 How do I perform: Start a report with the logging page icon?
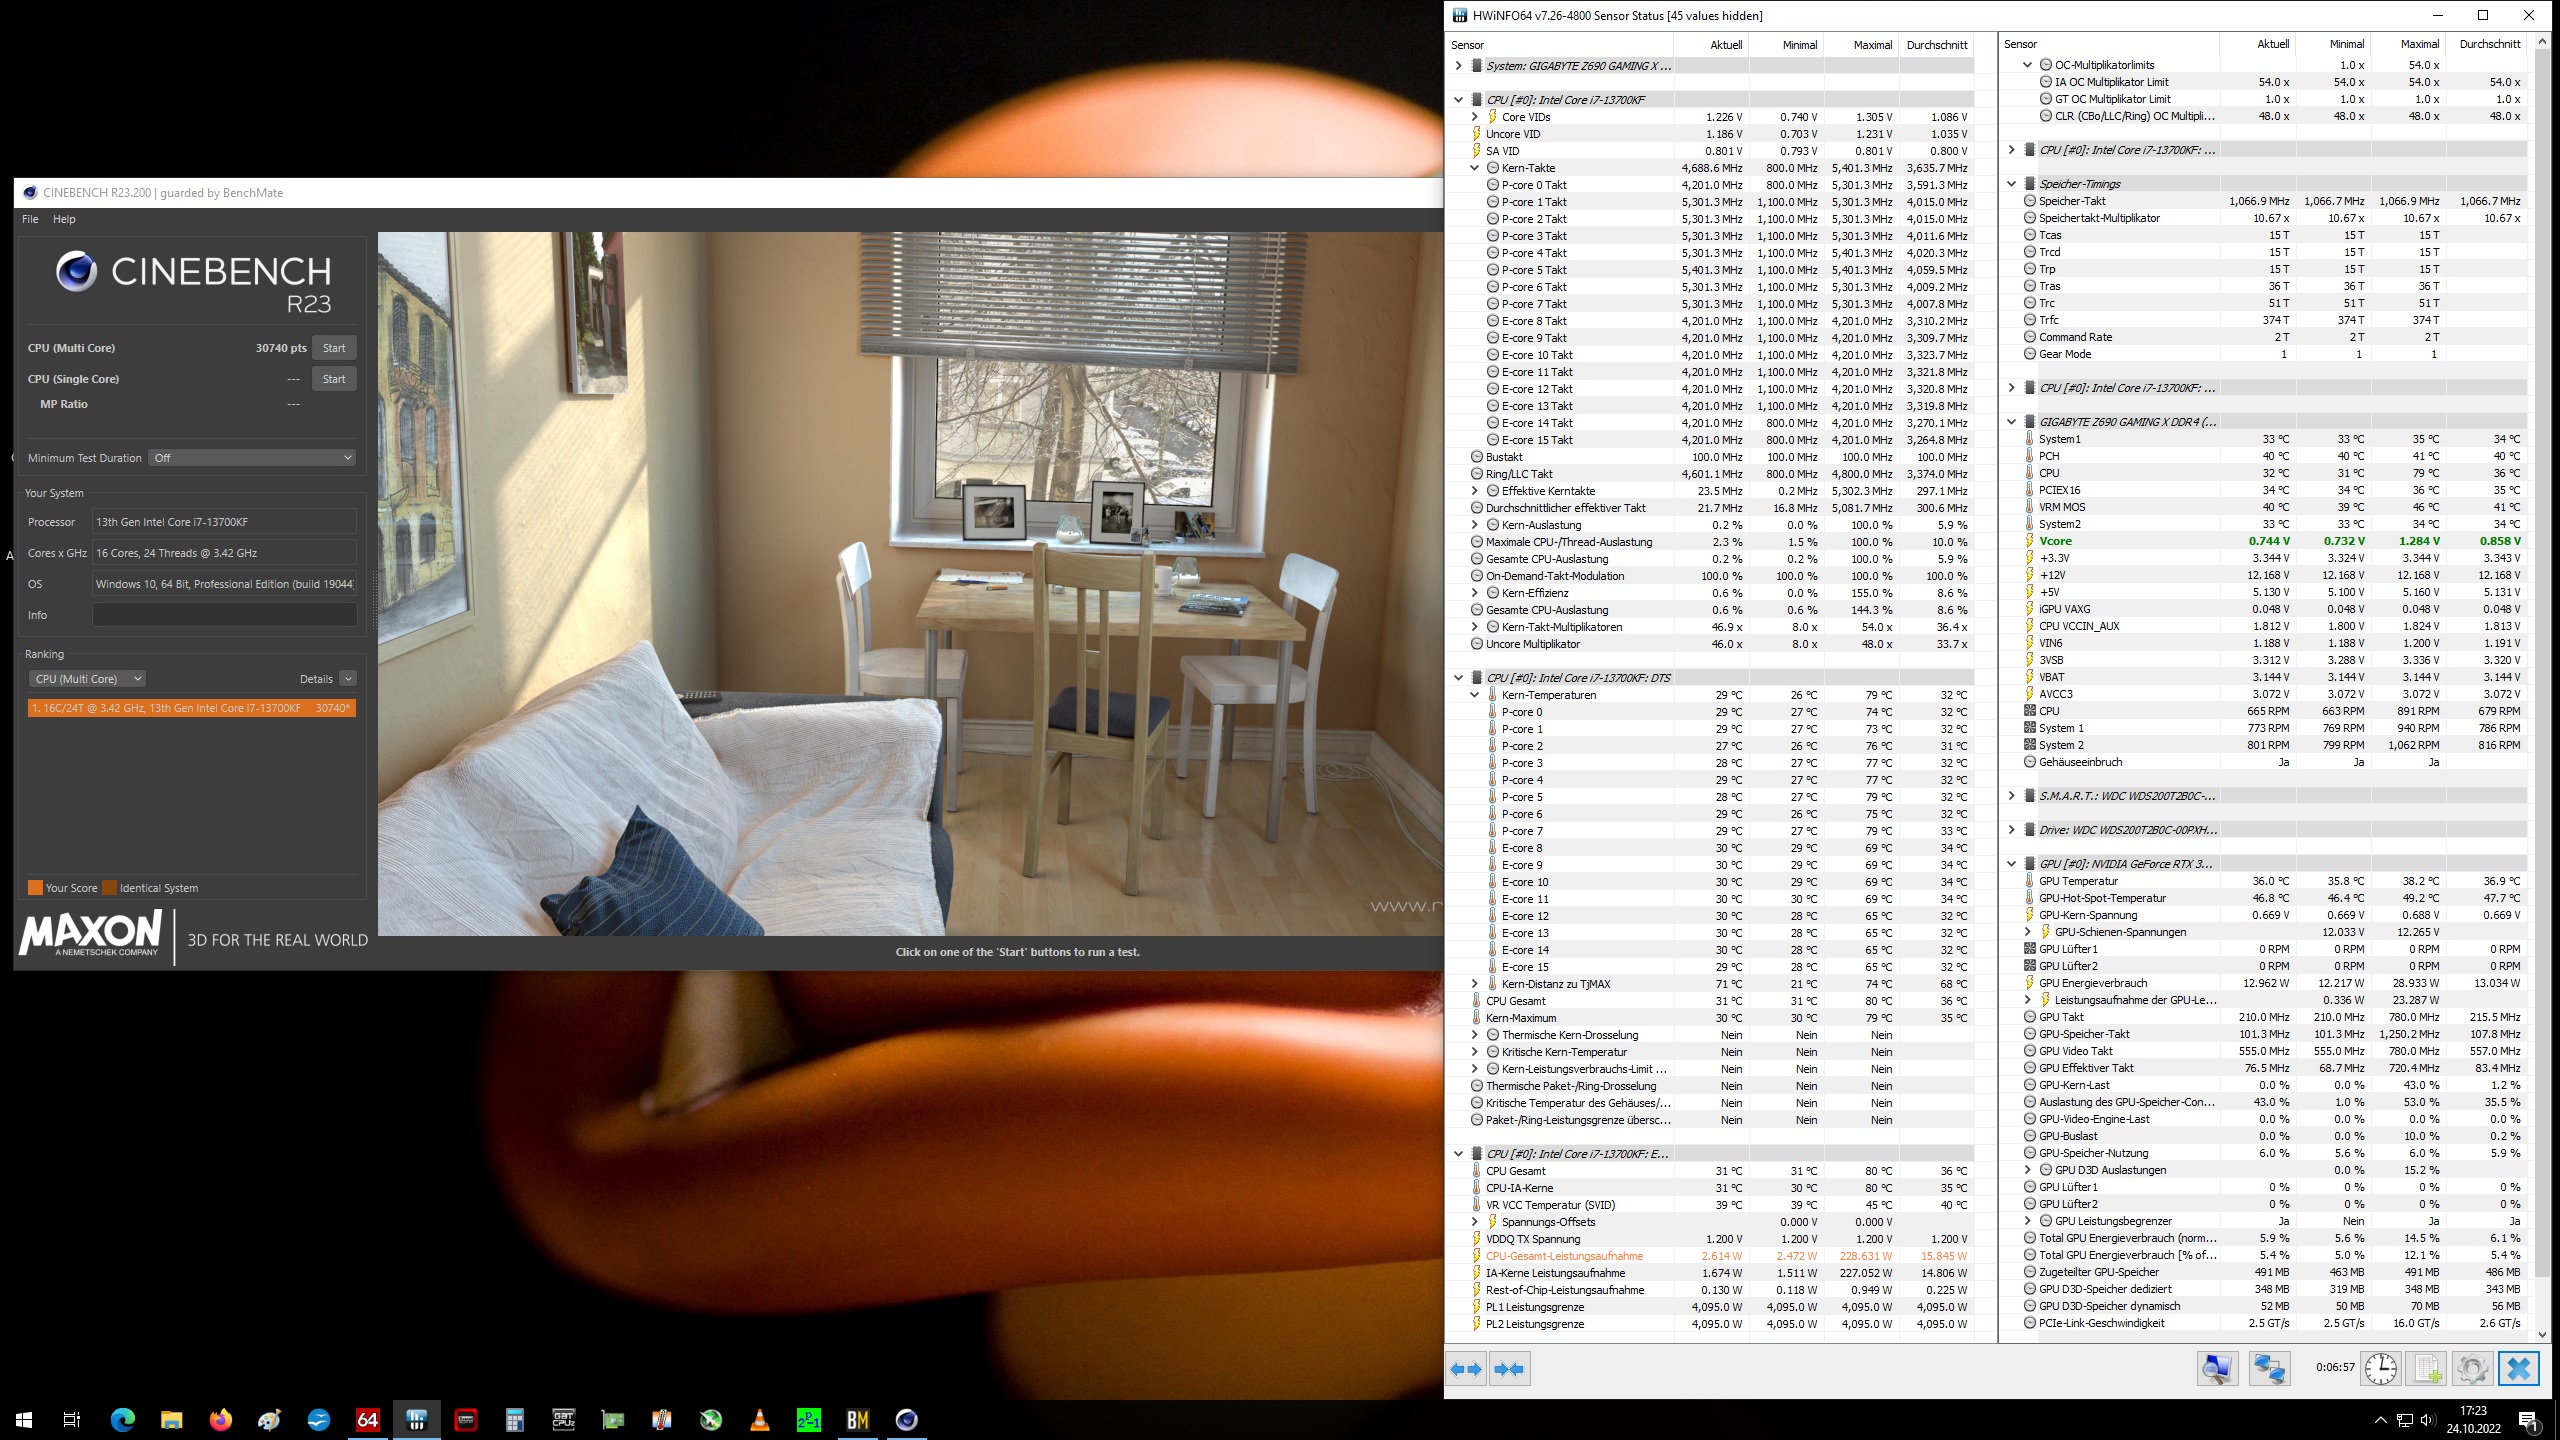(x=2427, y=1368)
